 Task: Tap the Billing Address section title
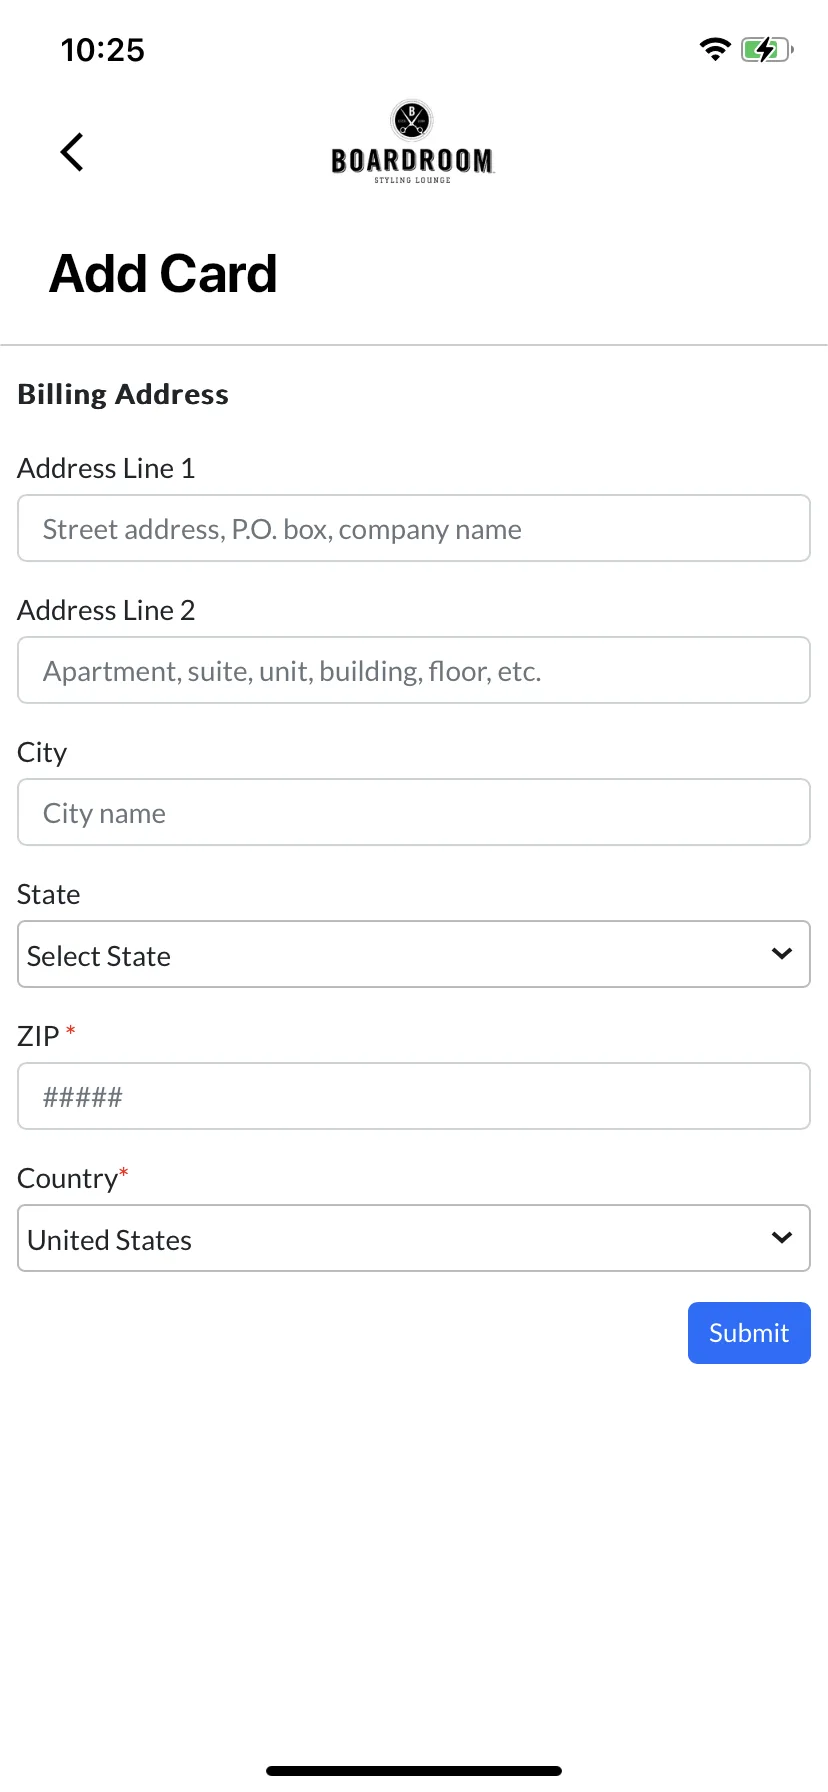coord(123,395)
